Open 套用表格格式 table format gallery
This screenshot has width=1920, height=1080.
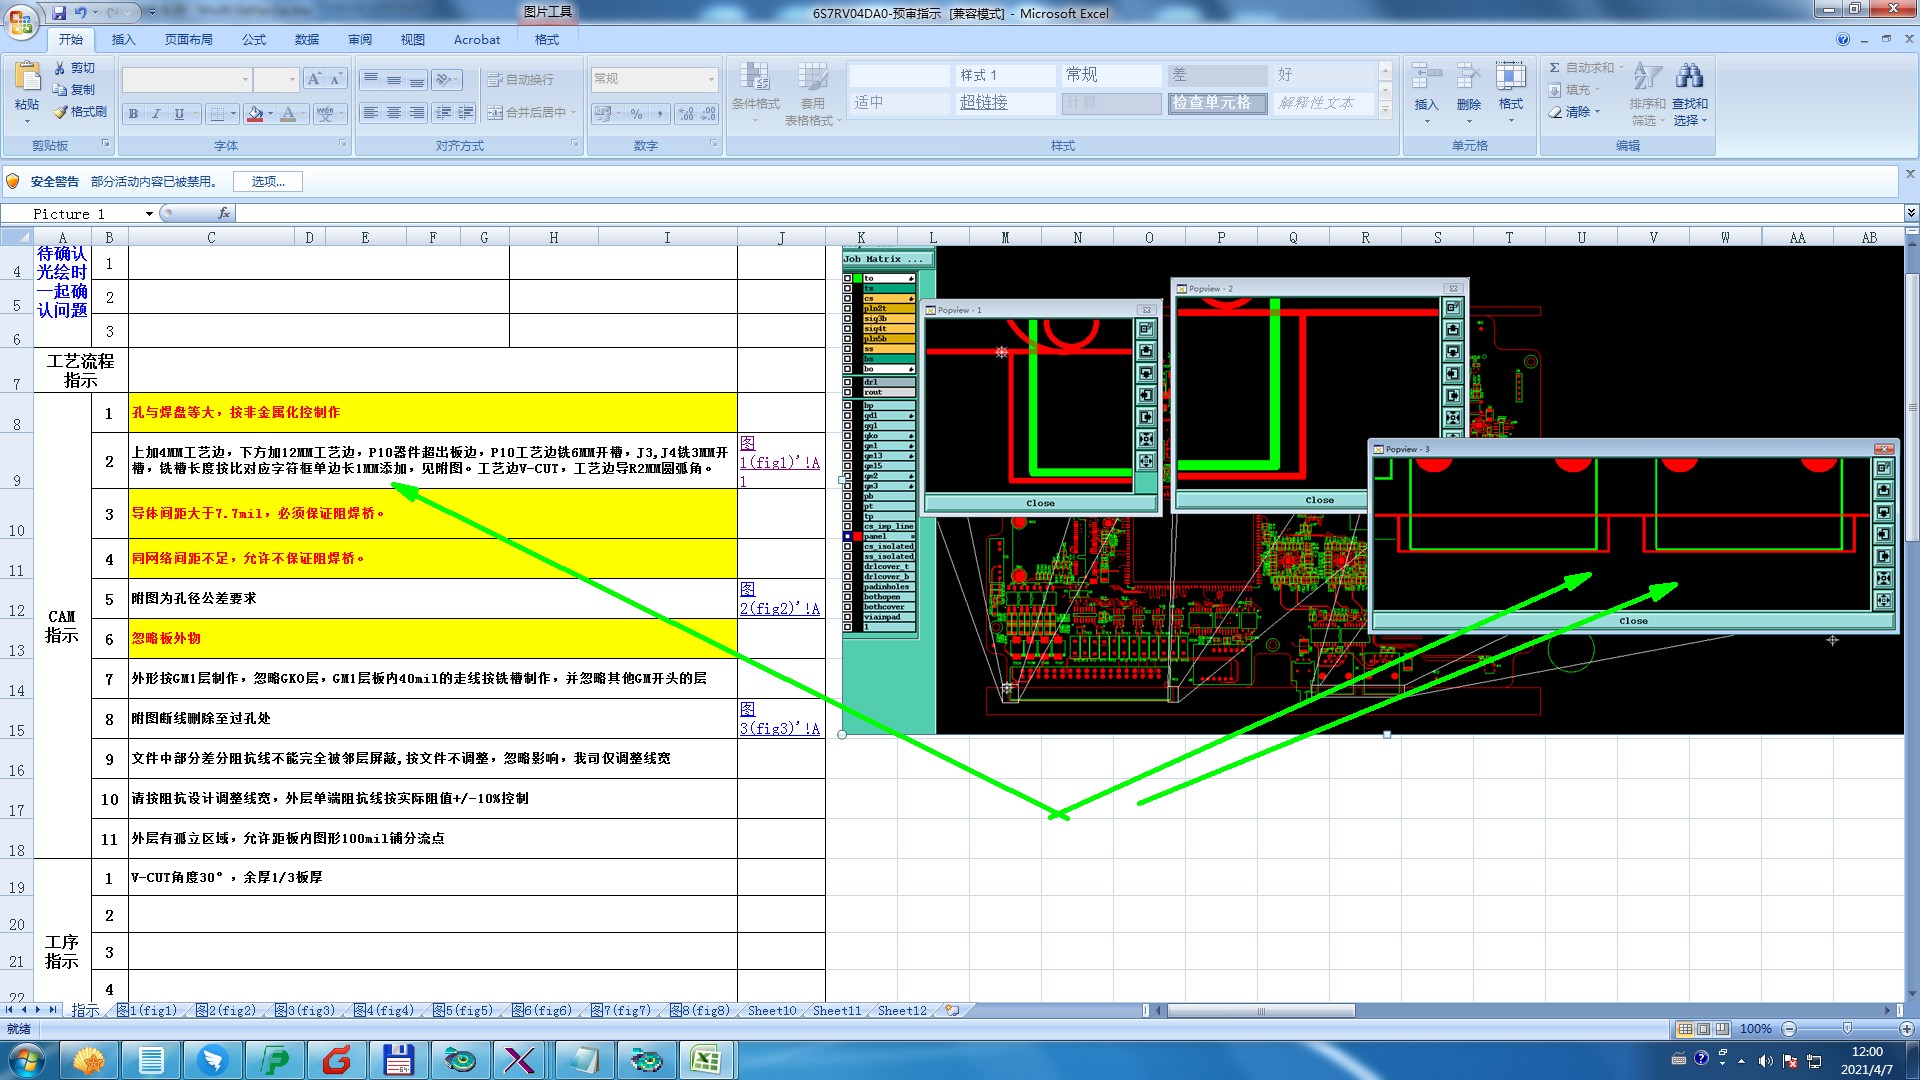coord(812,92)
